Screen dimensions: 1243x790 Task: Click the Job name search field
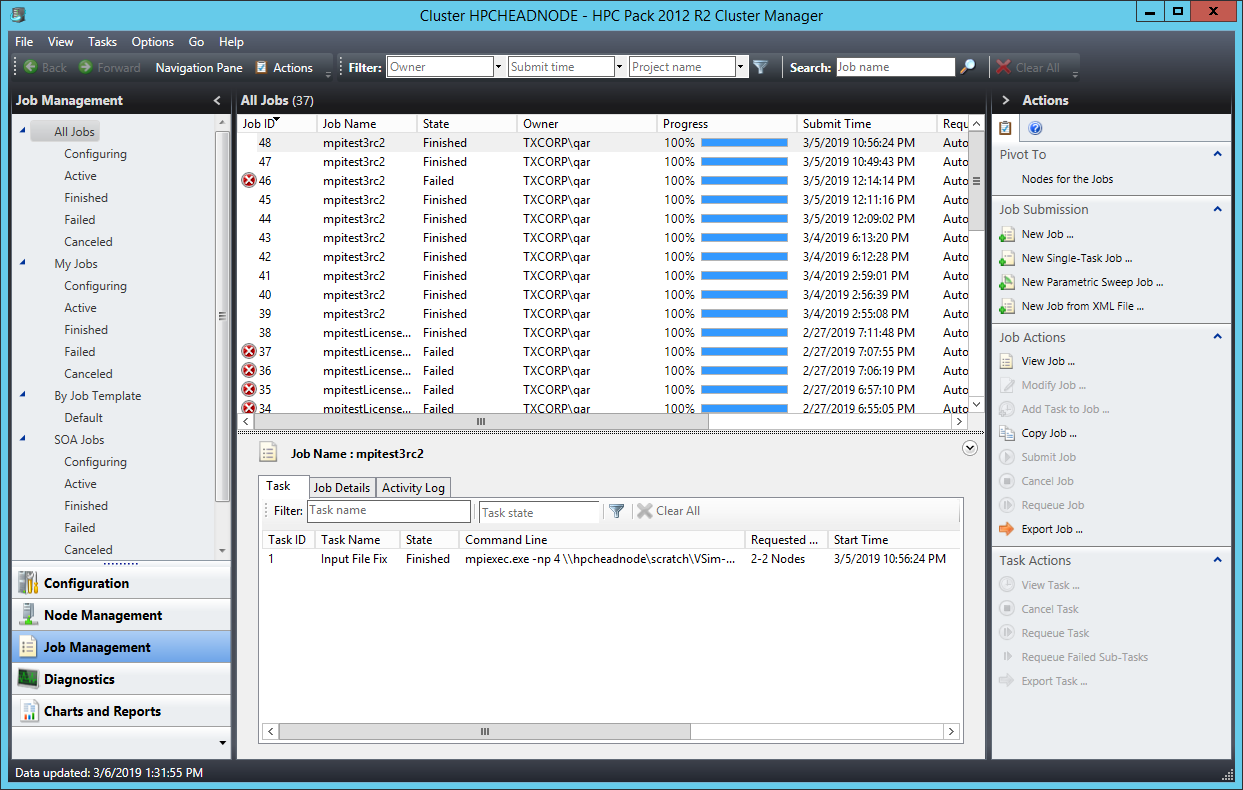(x=894, y=67)
